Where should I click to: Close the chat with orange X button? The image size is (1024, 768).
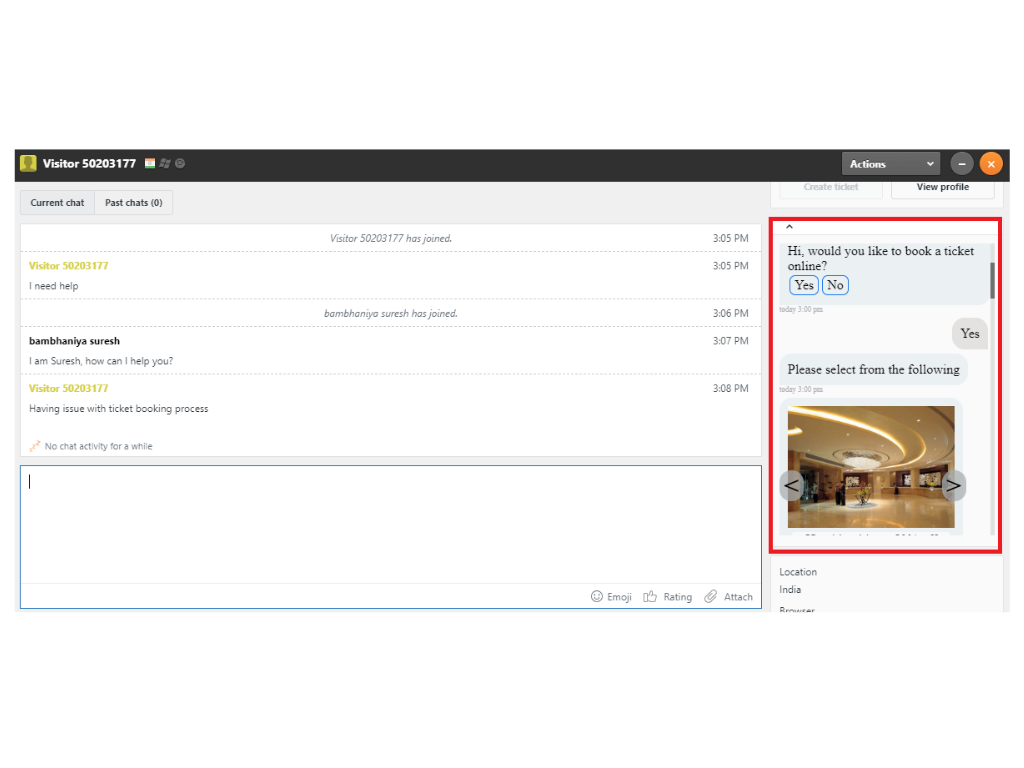[x=991, y=164]
